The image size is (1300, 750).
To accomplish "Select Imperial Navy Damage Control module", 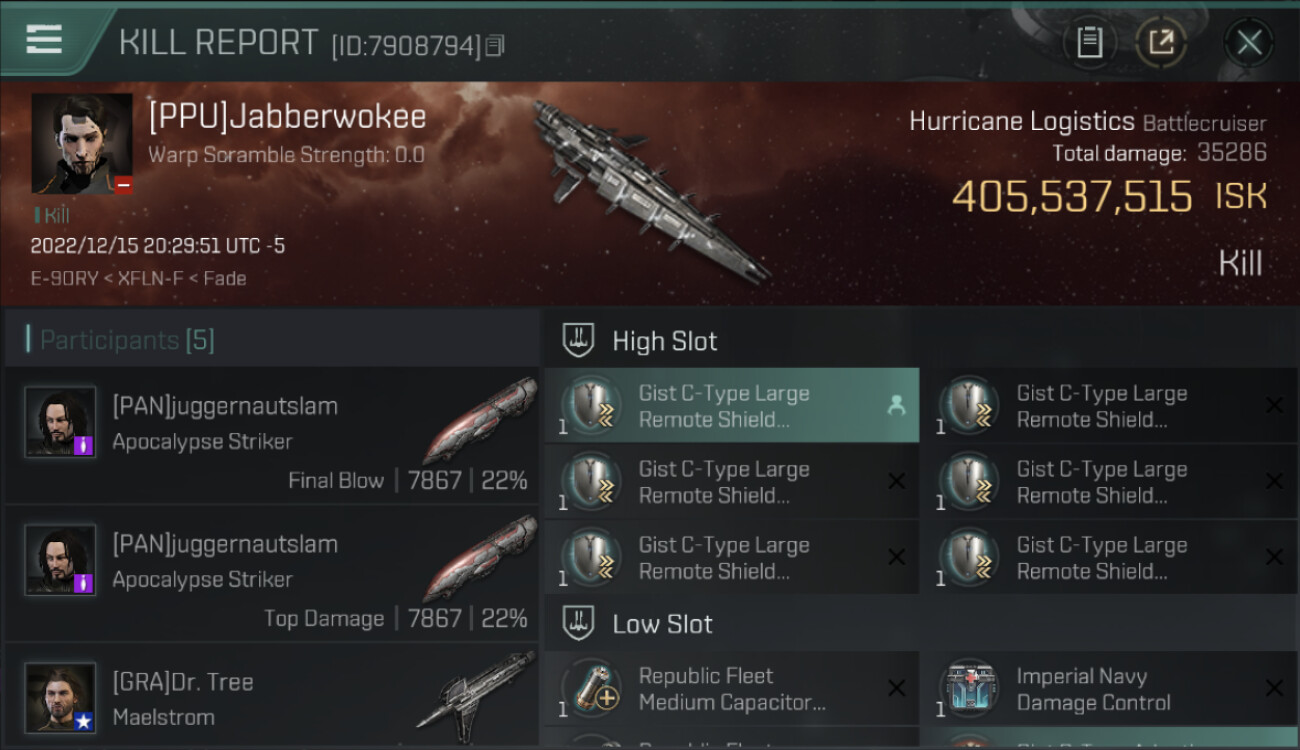I will [1110, 688].
